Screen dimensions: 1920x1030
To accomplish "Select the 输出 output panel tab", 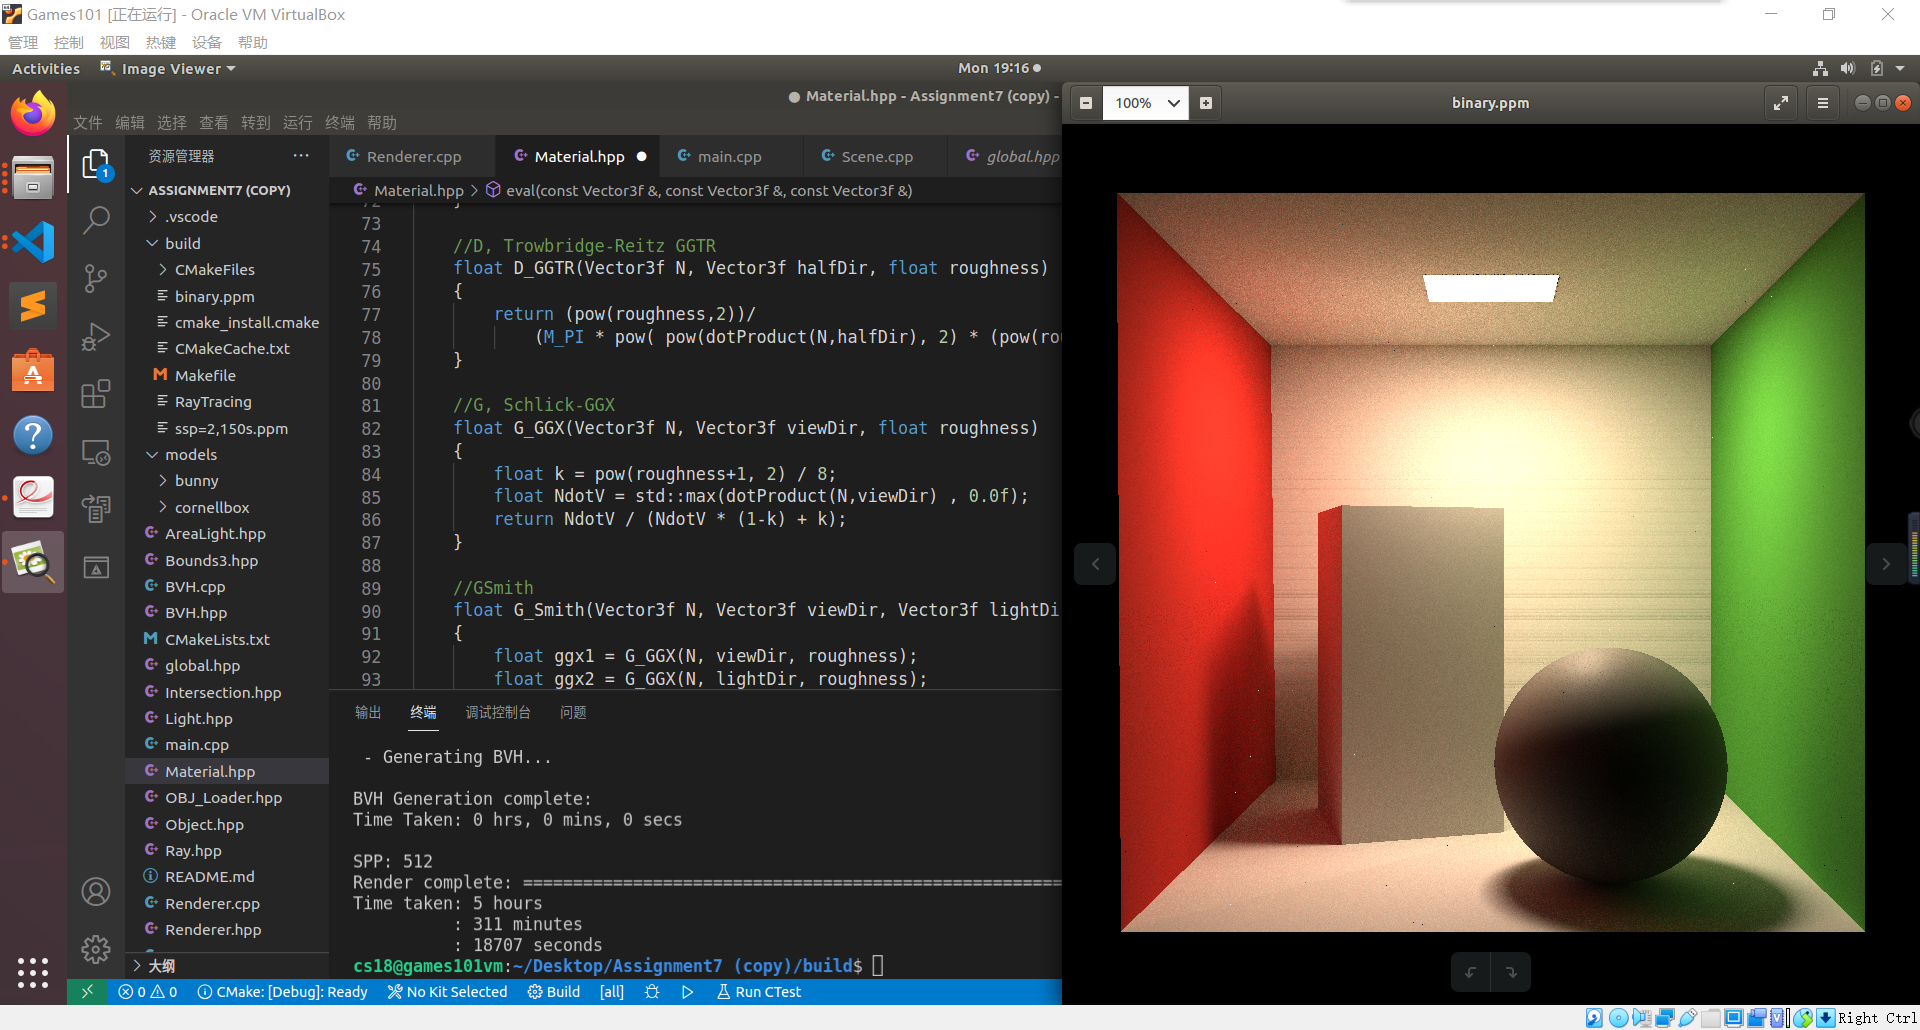I will [x=368, y=712].
